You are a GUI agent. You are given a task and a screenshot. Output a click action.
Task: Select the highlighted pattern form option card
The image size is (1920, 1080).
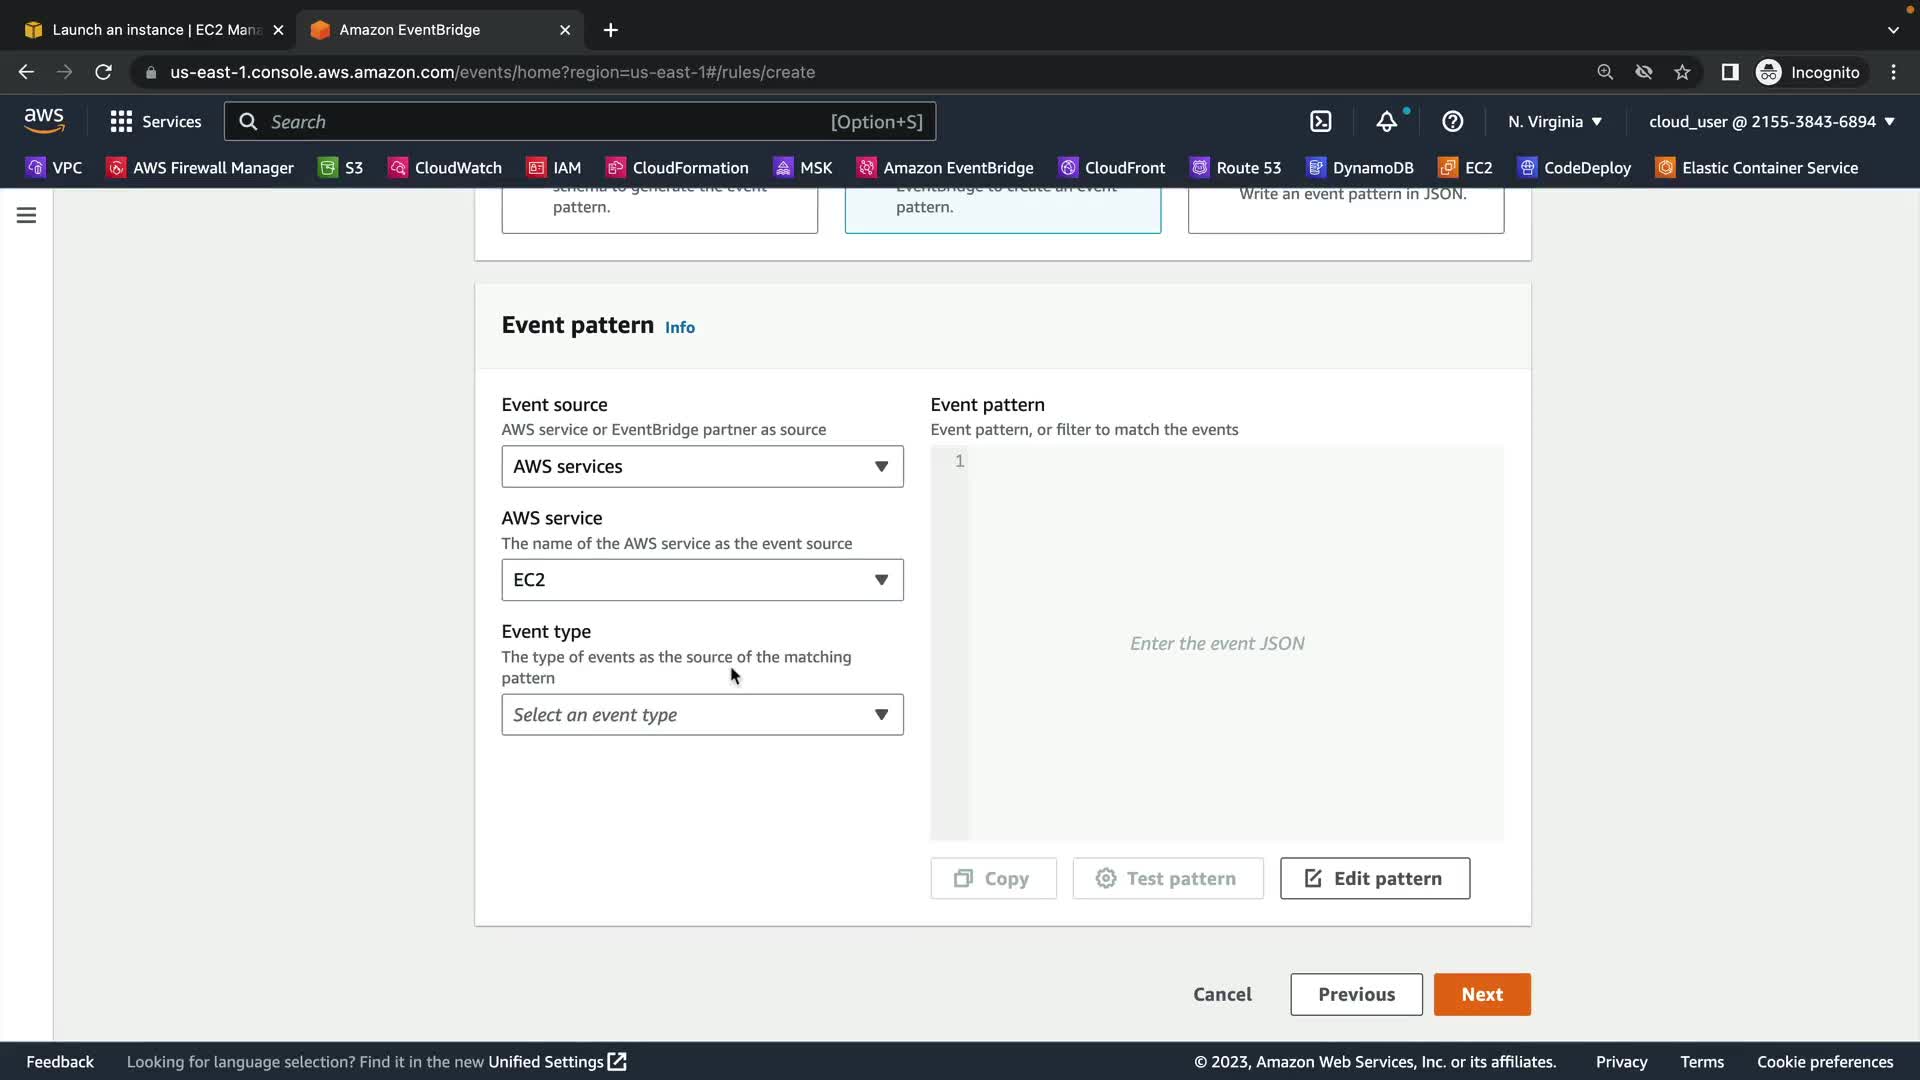(1002, 208)
